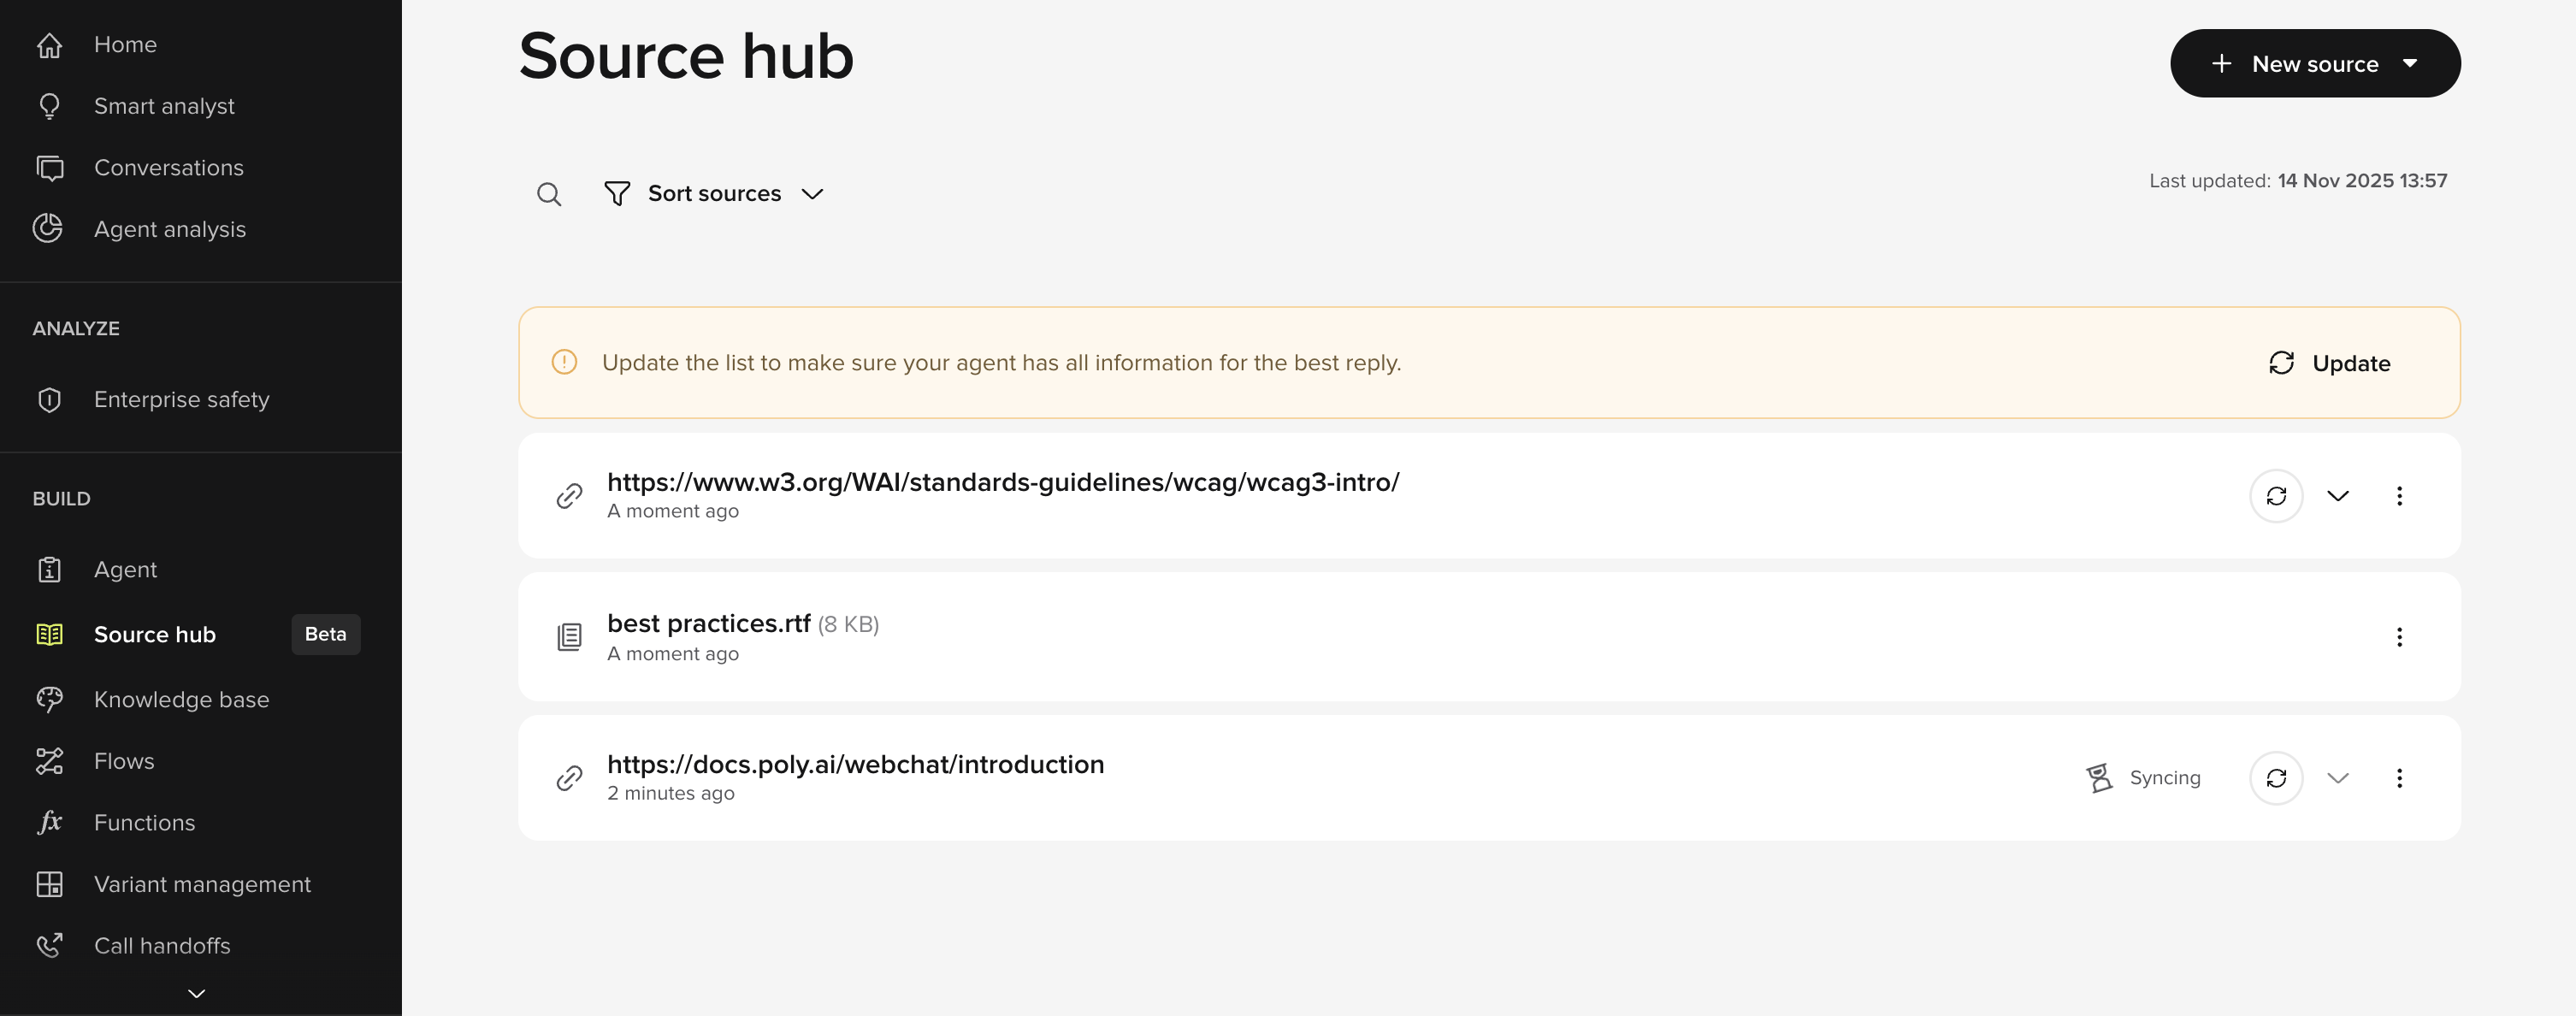Open the New source dropdown arrow
This screenshot has width=2576, height=1016.
click(2410, 63)
